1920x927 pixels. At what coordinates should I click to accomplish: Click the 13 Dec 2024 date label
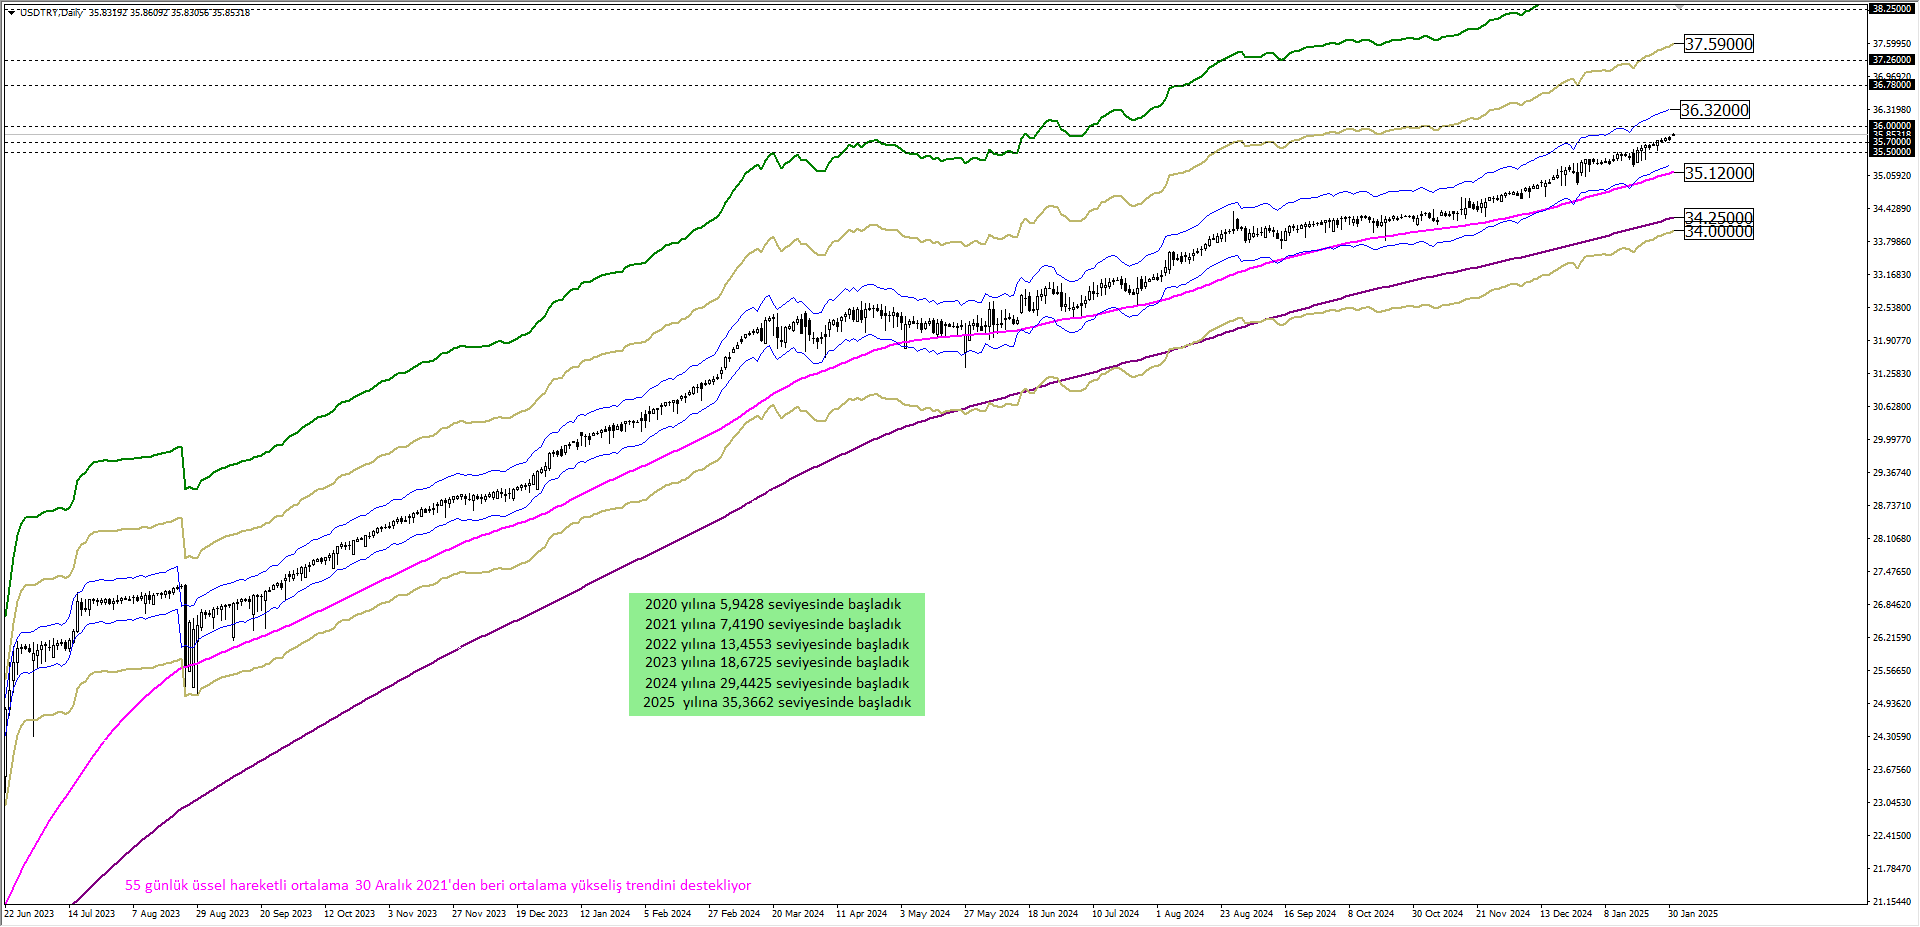pos(1566,914)
